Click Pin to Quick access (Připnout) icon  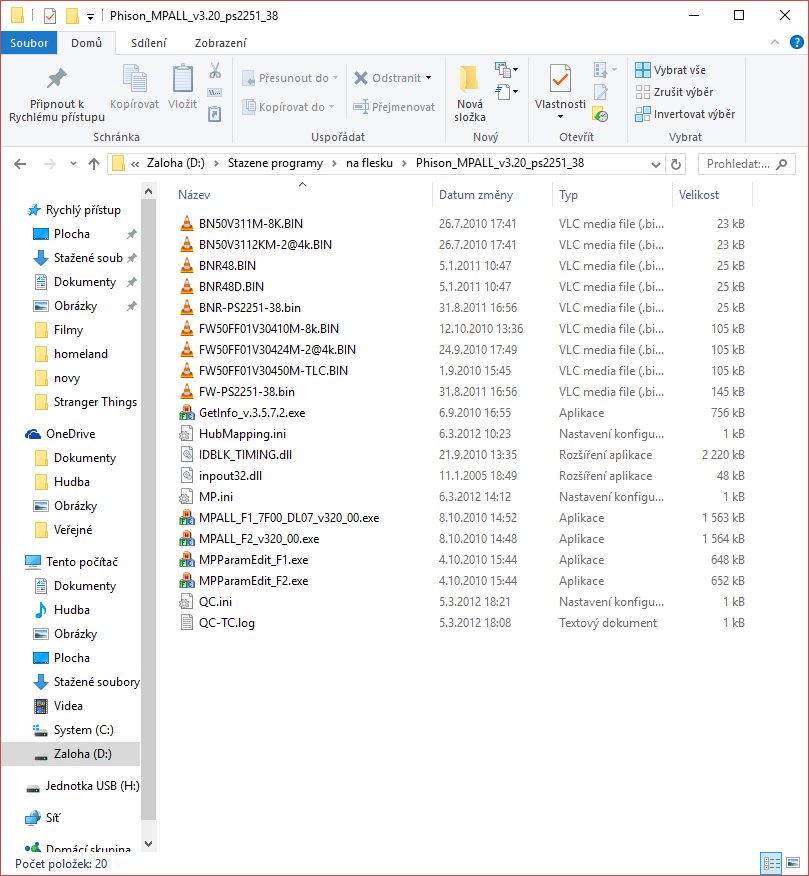tap(56, 78)
